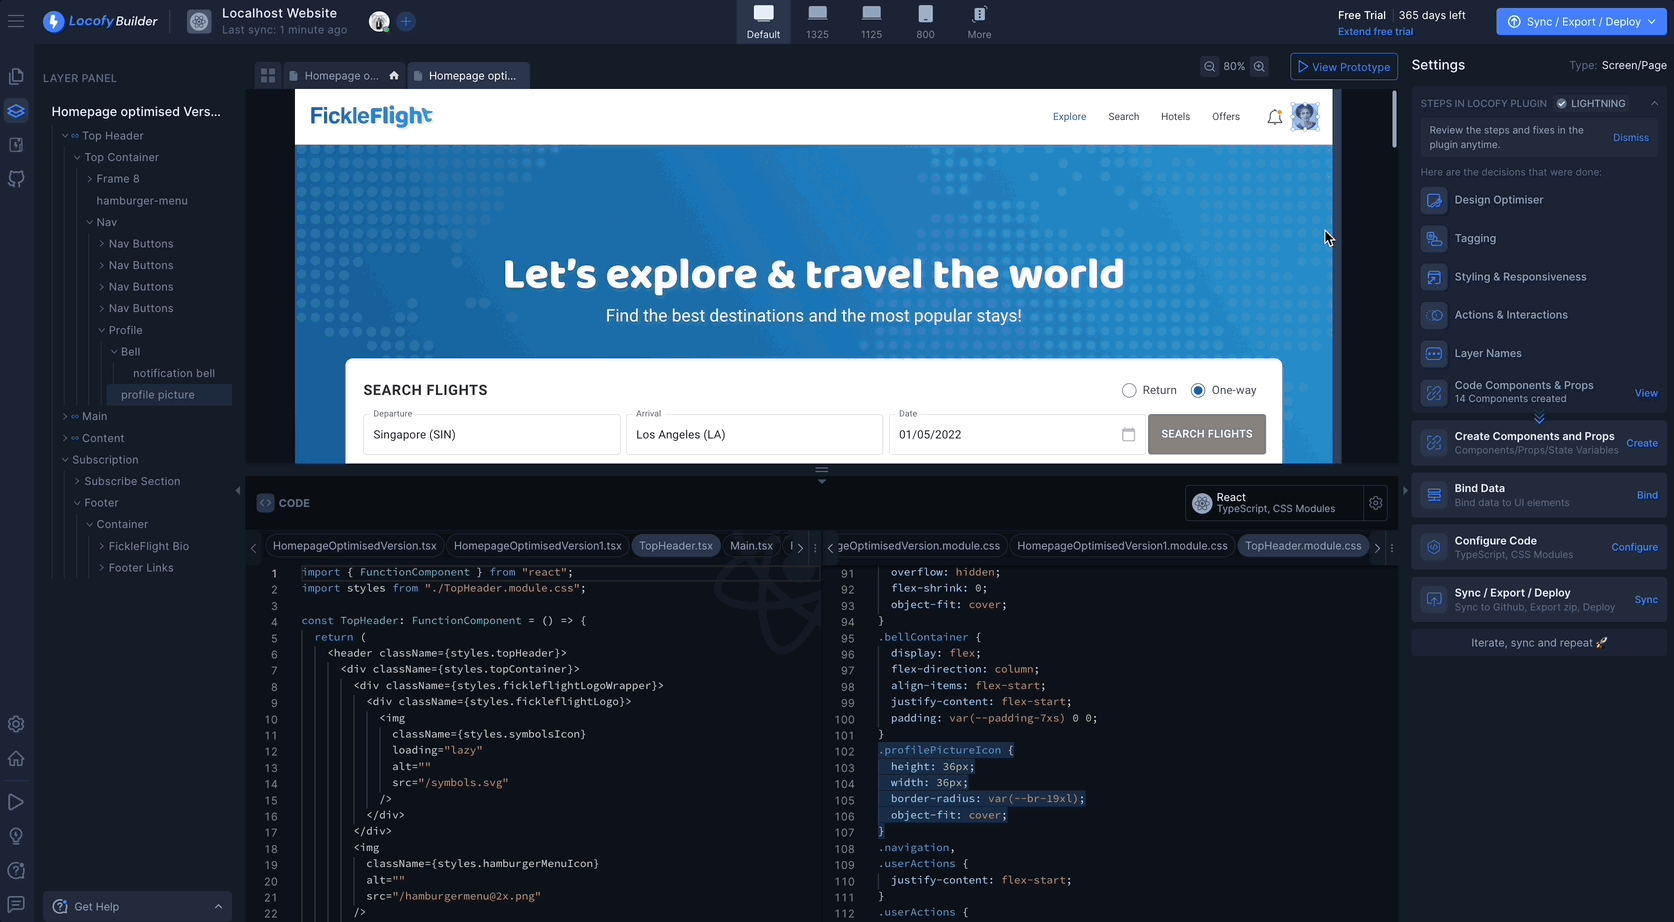The width and height of the screenshot is (1674, 922).
Task: Click Create for Components and Props
Action: click(x=1641, y=443)
